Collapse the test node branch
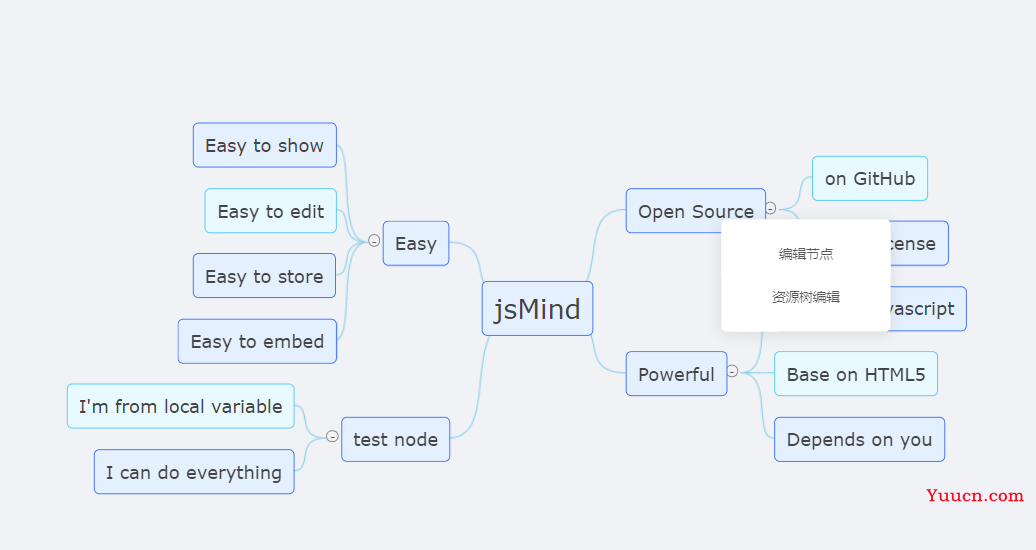 point(332,436)
